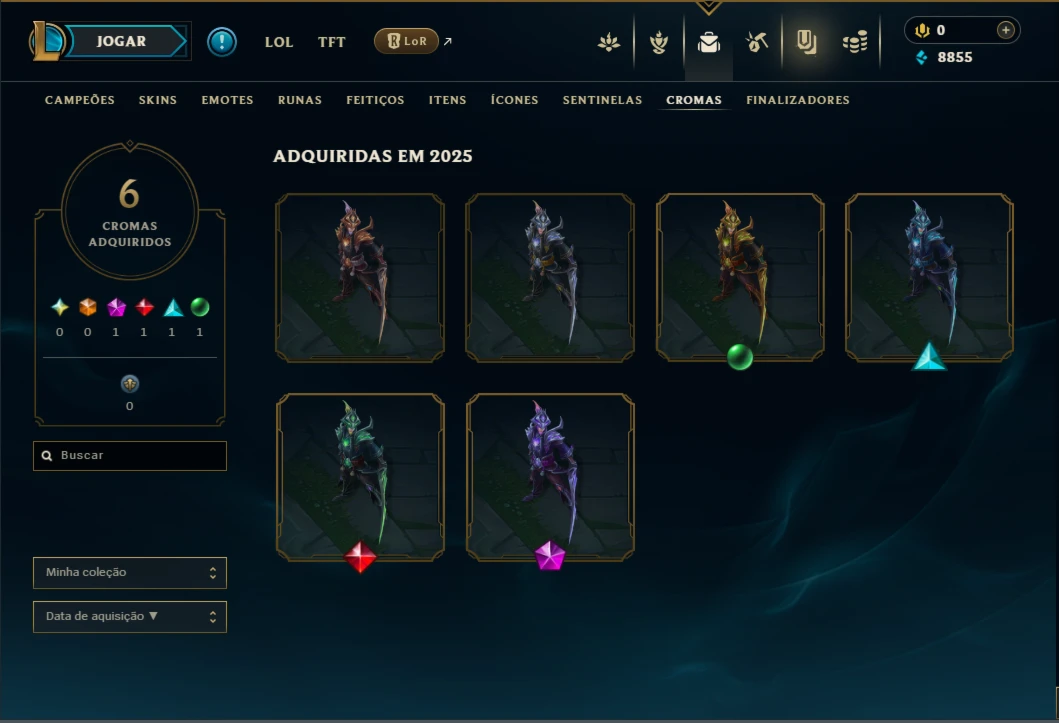
Task: Switch to the SKINS tab
Action: 157,100
